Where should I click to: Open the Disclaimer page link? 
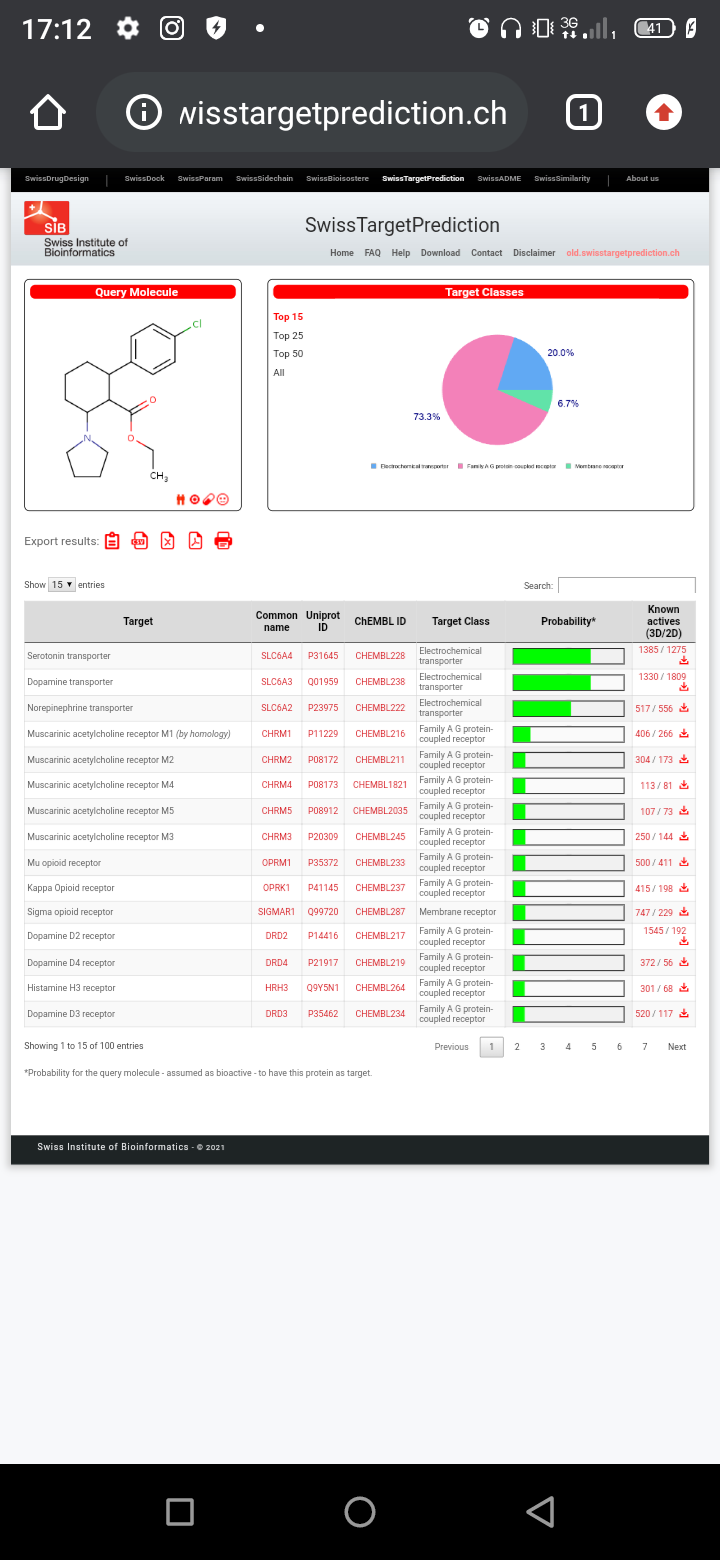point(534,253)
